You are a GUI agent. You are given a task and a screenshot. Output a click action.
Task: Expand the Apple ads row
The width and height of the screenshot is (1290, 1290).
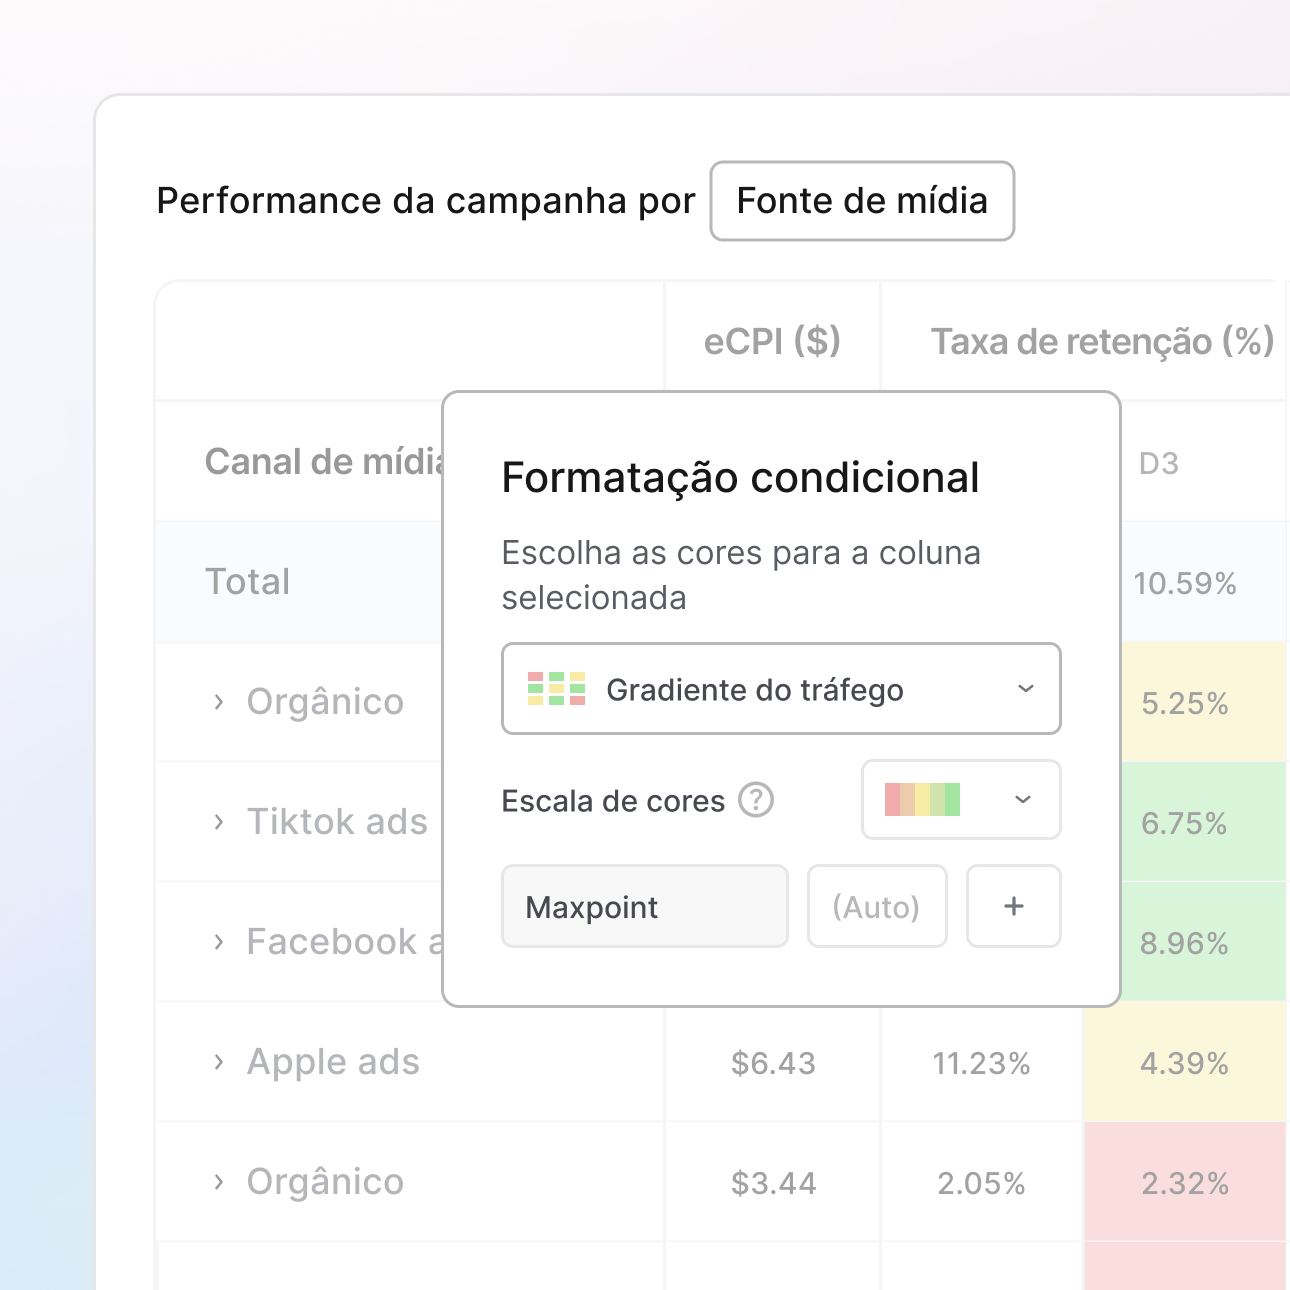coord(219,1062)
